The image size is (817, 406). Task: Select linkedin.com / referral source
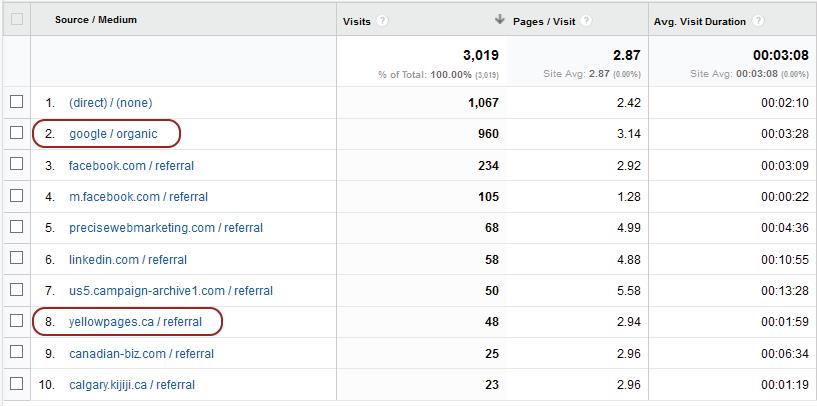tap(127, 260)
